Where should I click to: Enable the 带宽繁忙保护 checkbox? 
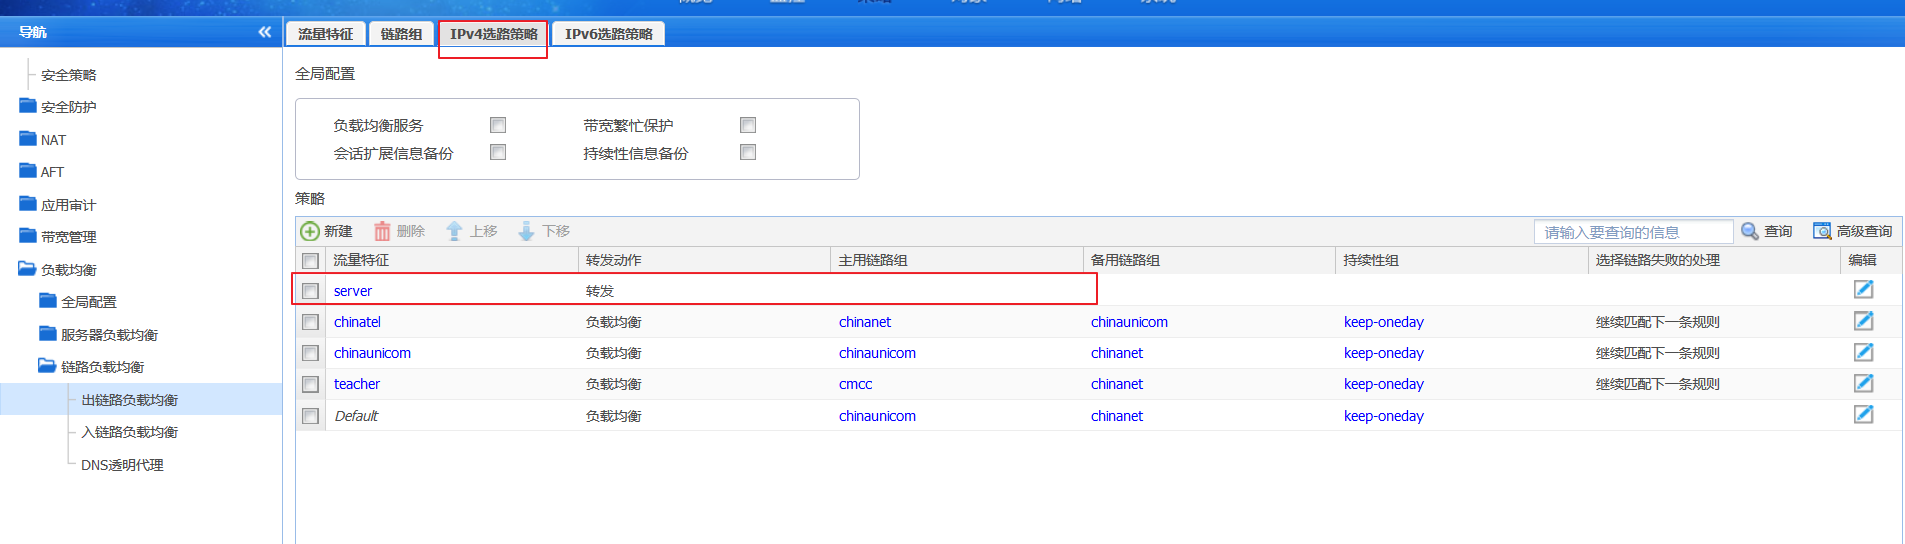tap(748, 125)
